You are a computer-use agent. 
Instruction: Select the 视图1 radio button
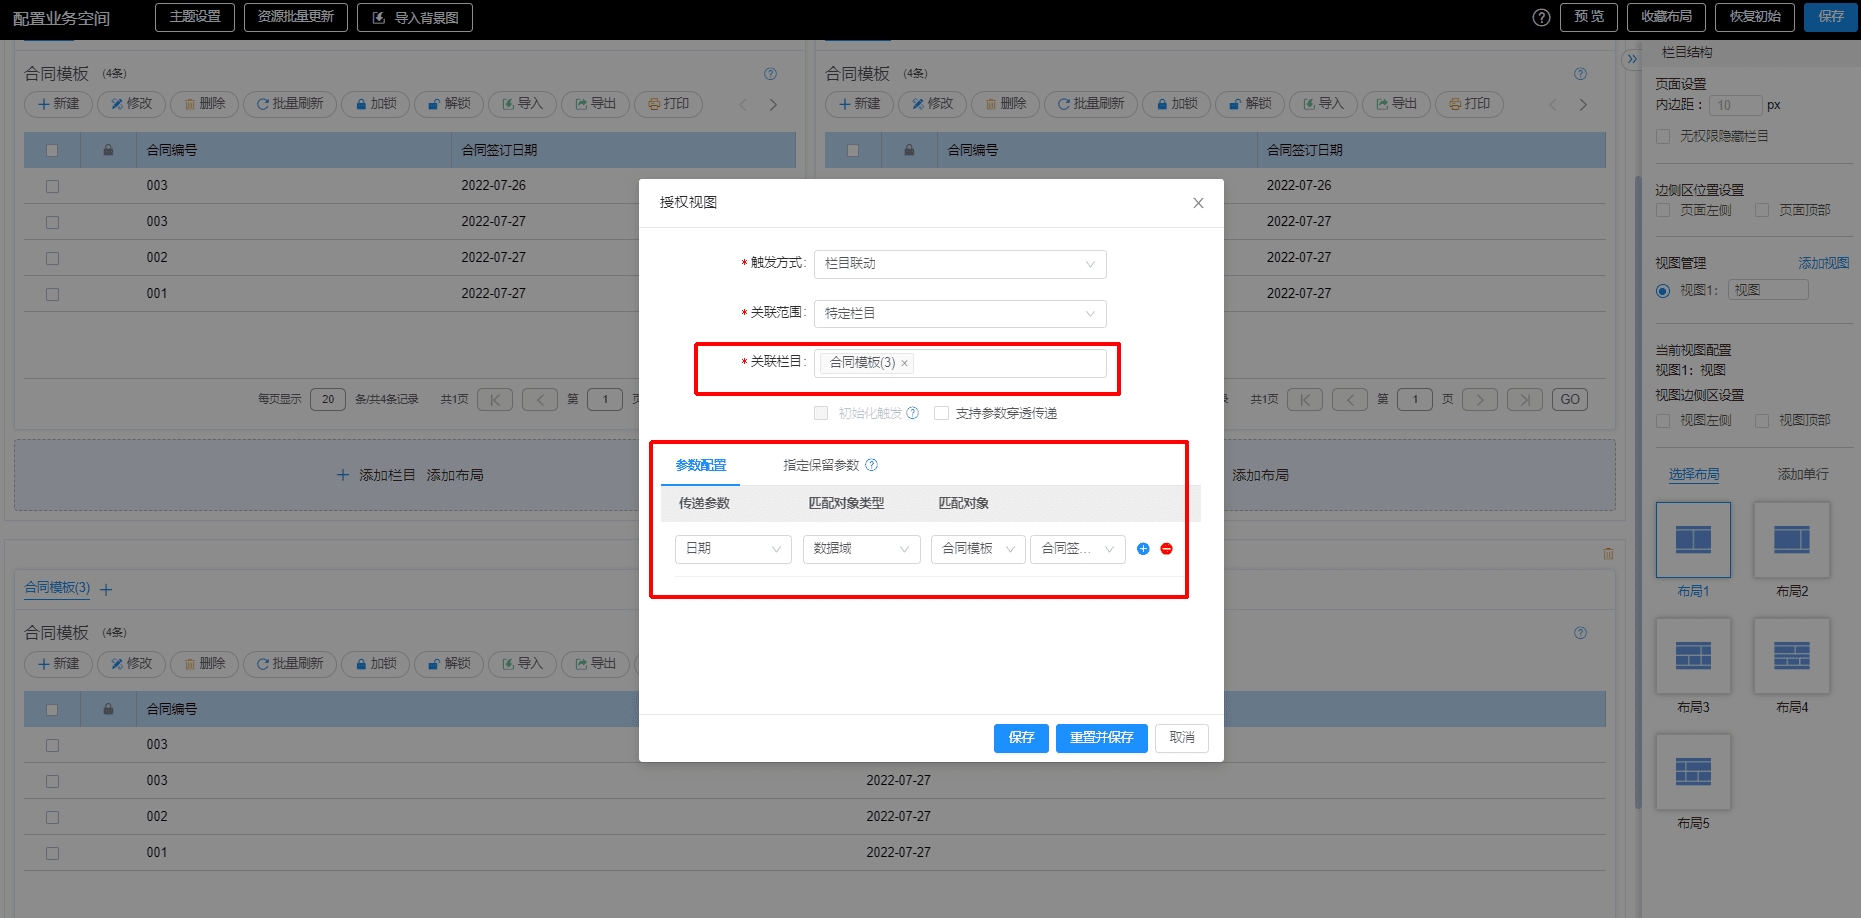pyautogui.click(x=1663, y=291)
